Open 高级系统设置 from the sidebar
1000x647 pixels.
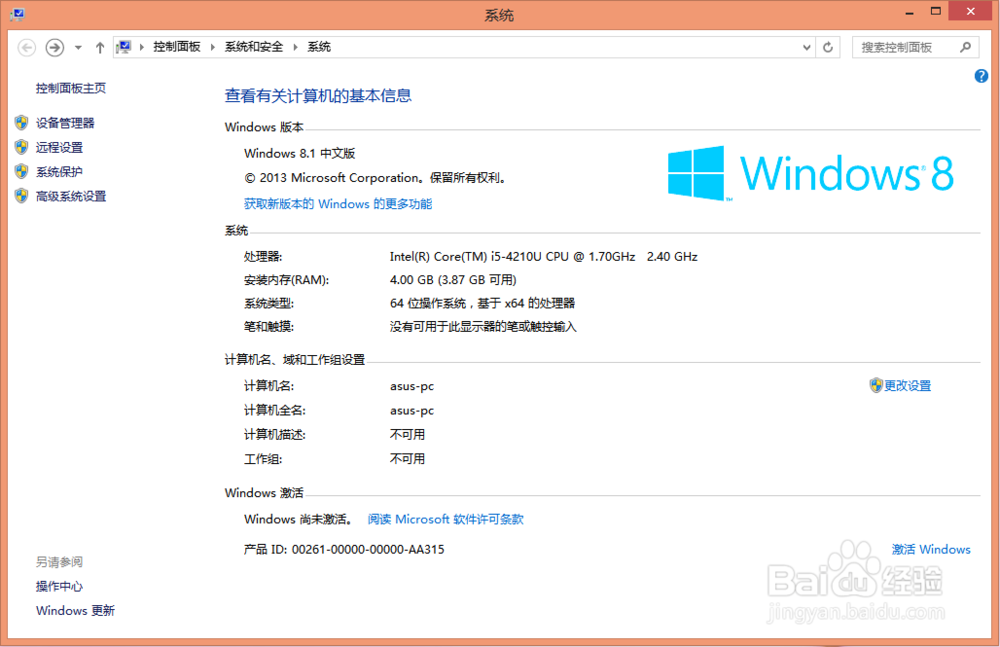point(71,196)
